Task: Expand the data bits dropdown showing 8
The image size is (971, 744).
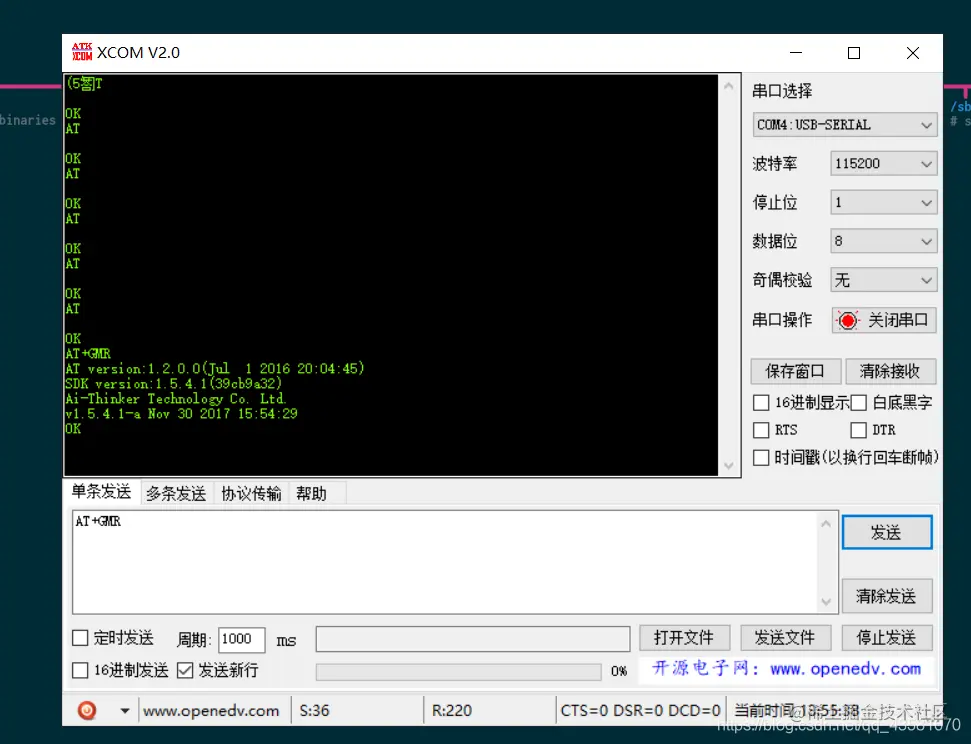Action: [883, 241]
